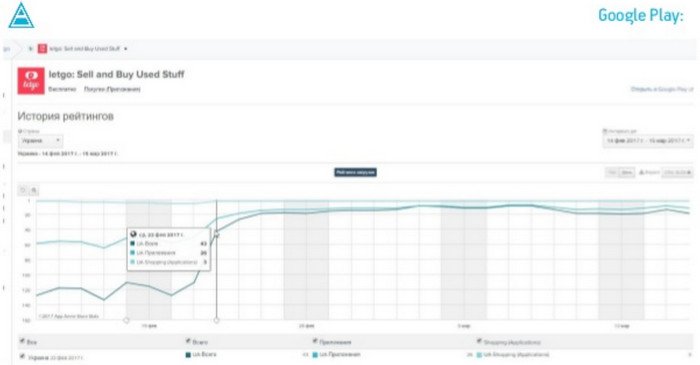The height and width of the screenshot is (365, 700).
Task: Switch to the День granularity button
Action: pos(627,172)
